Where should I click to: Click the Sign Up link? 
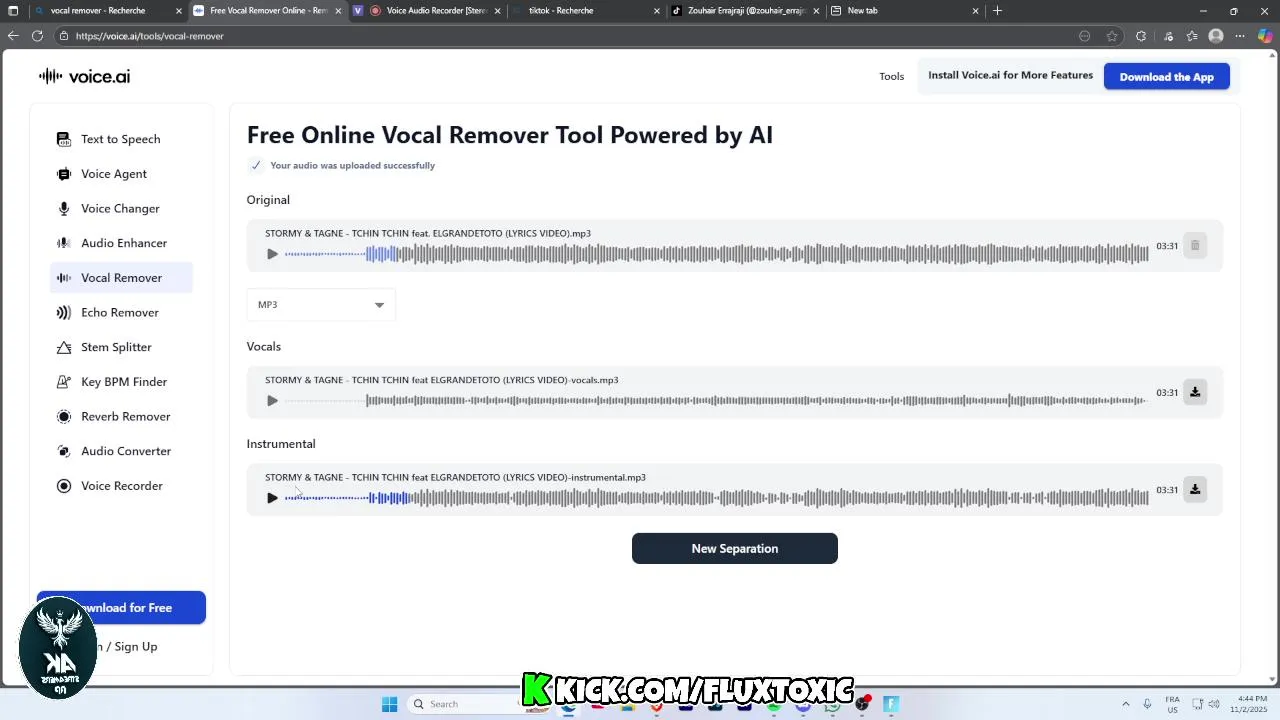point(136,646)
